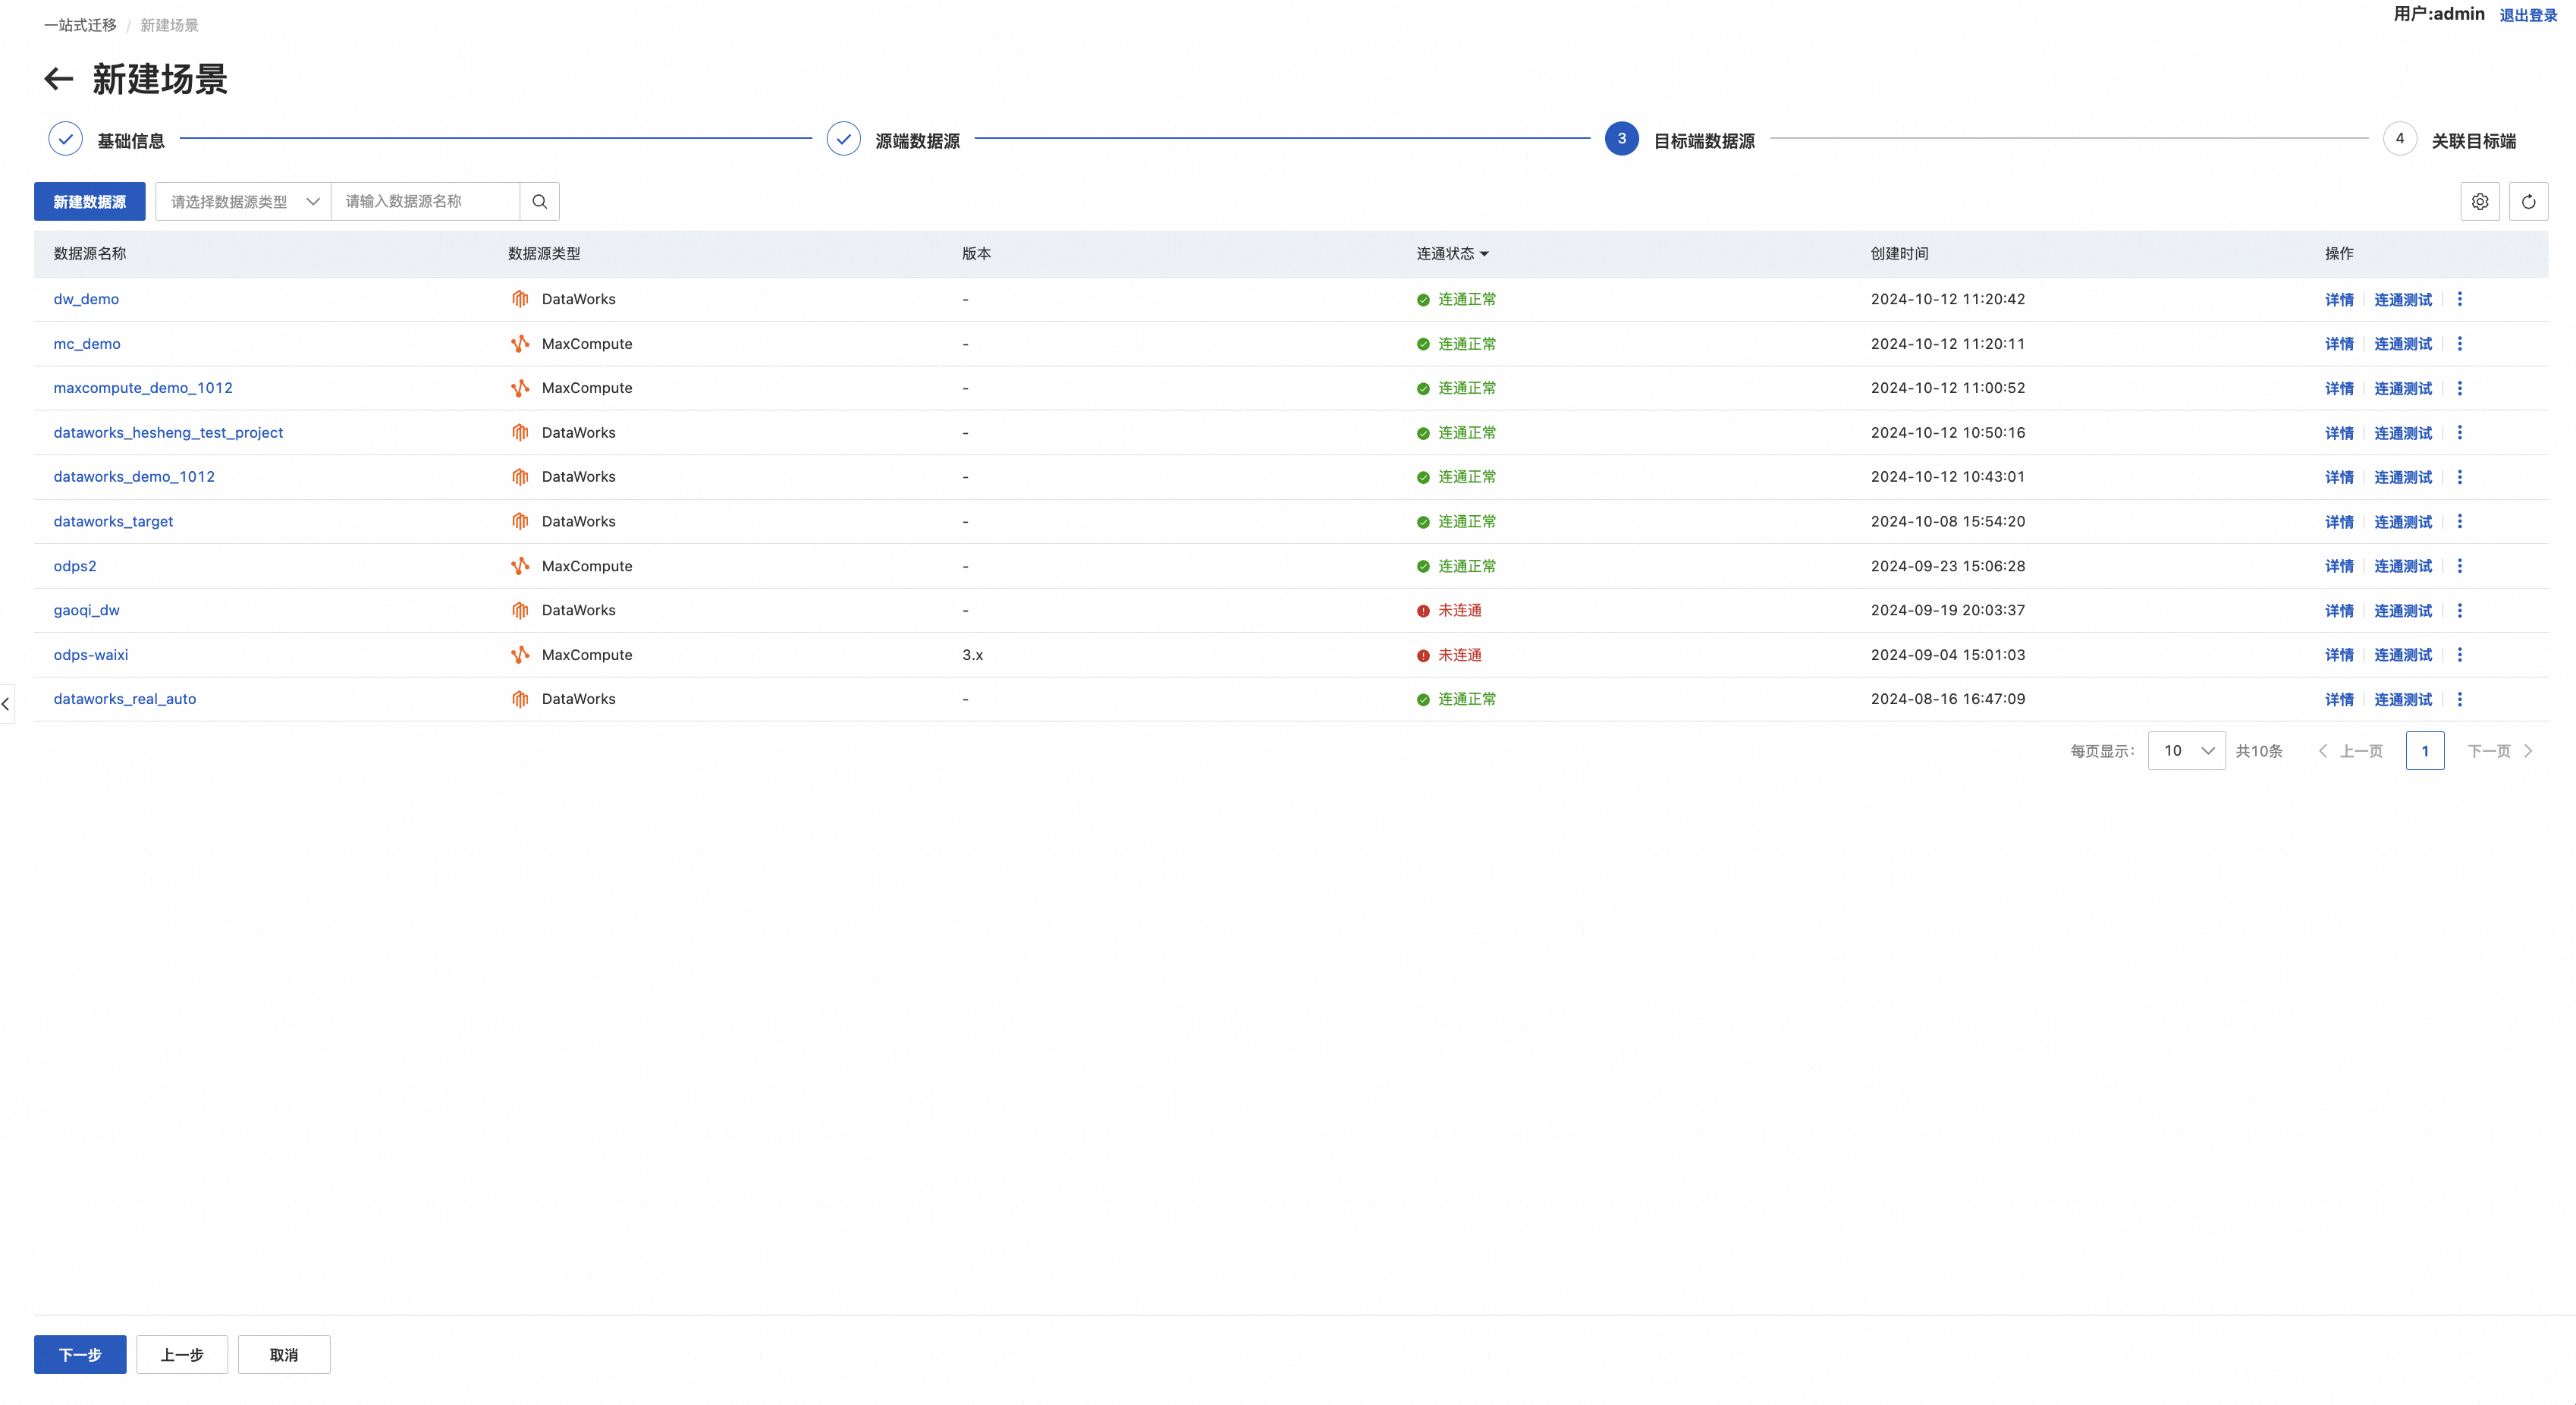Click 上一页 pagination button
Image resolution: width=2576 pixels, height=1405 pixels.
click(2351, 751)
